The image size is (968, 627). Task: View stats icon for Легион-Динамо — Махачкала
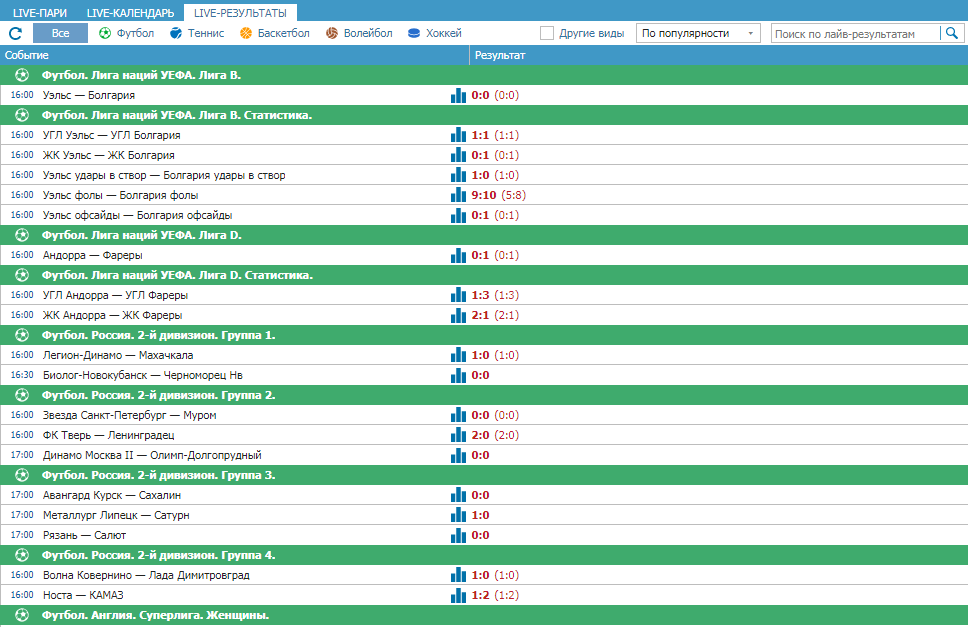[x=458, y=355]
